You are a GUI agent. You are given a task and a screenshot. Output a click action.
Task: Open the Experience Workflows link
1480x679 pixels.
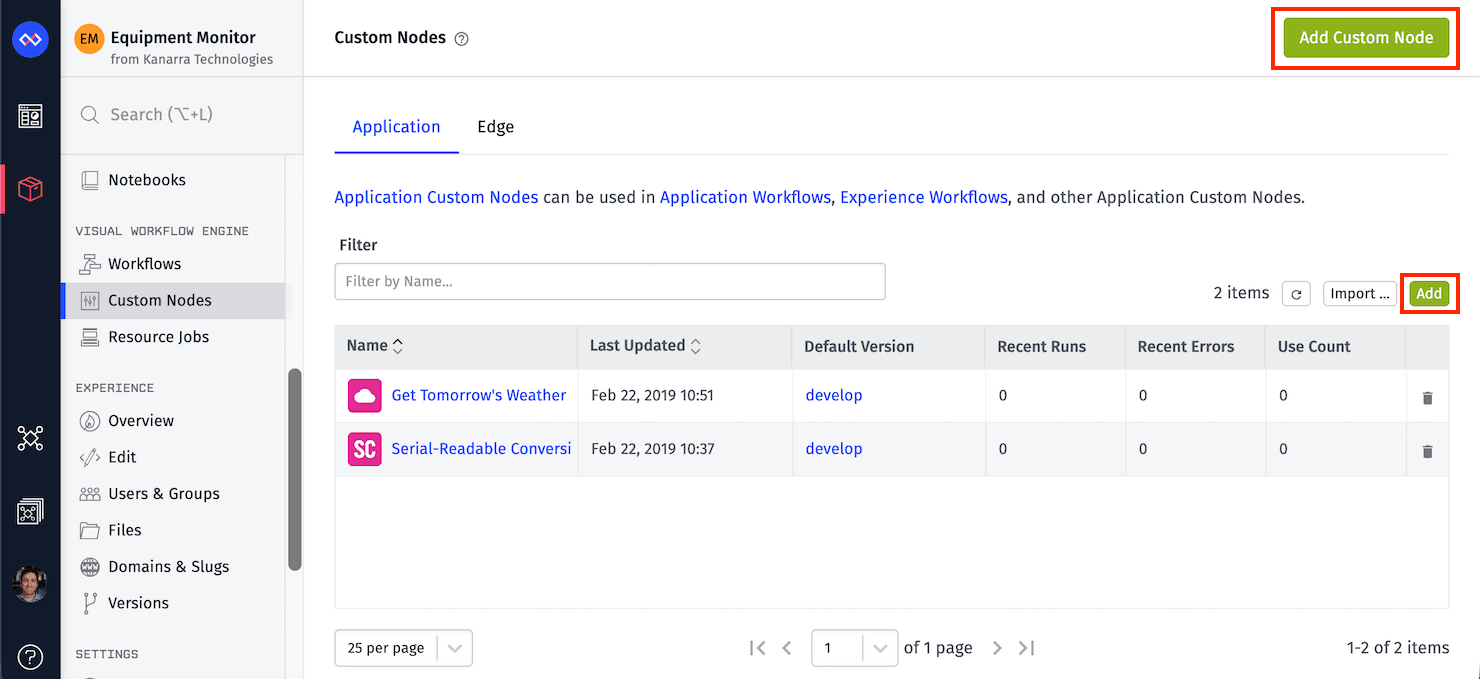923,197
